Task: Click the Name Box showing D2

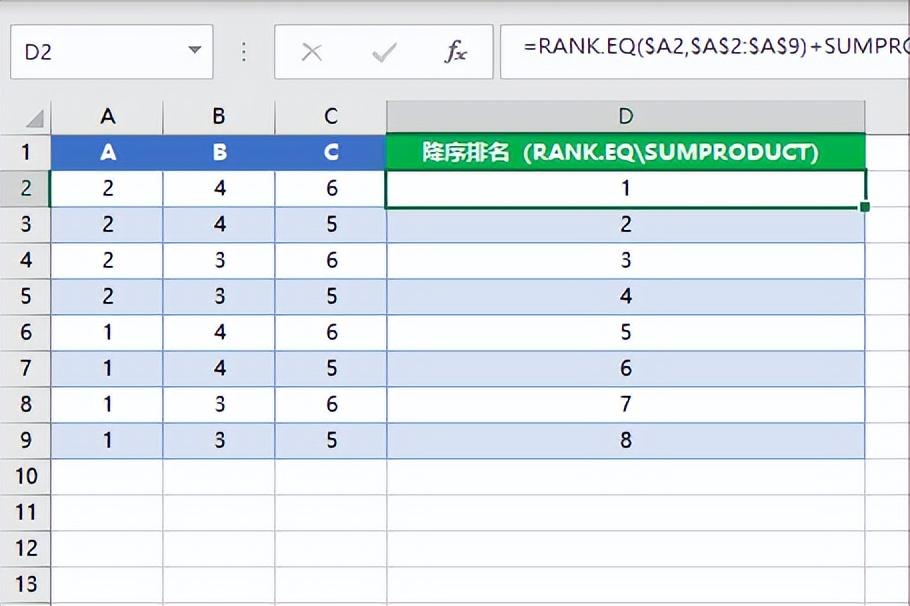Action: pos(111,52)
